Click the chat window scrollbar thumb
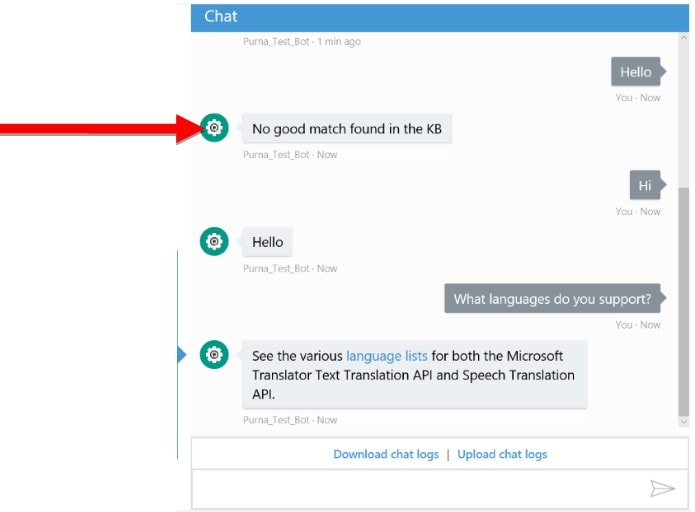Viewport: 695px width, 512px height. tap(683, 300)
